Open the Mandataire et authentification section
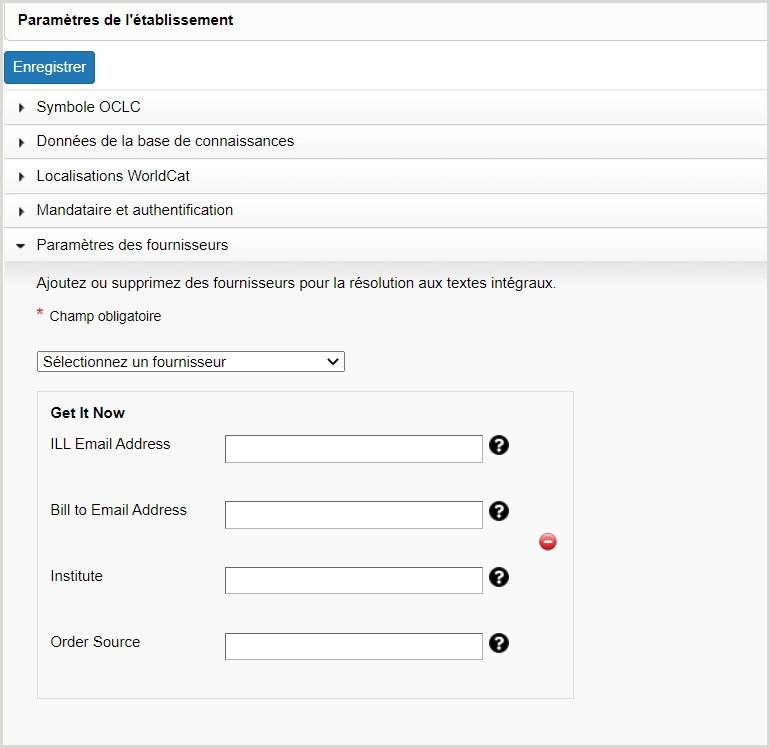The height and width of the screenshot is (748, 770). 134,210
